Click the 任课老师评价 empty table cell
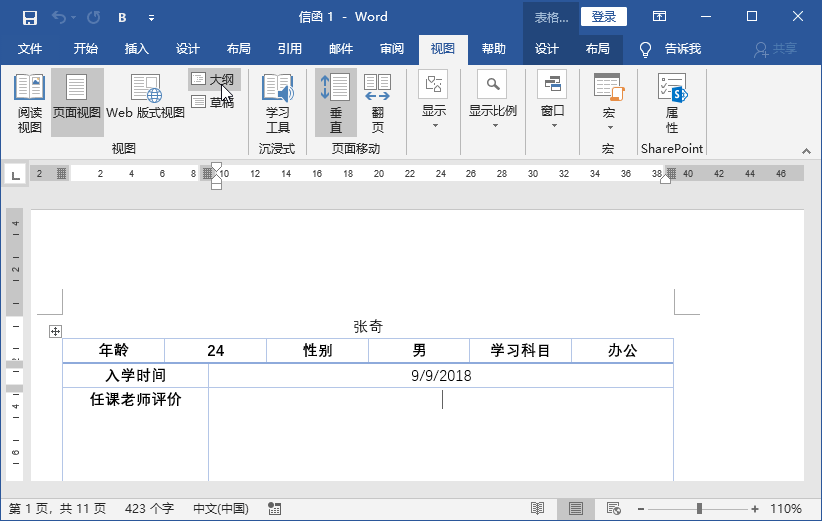 [x=441, y=434]
